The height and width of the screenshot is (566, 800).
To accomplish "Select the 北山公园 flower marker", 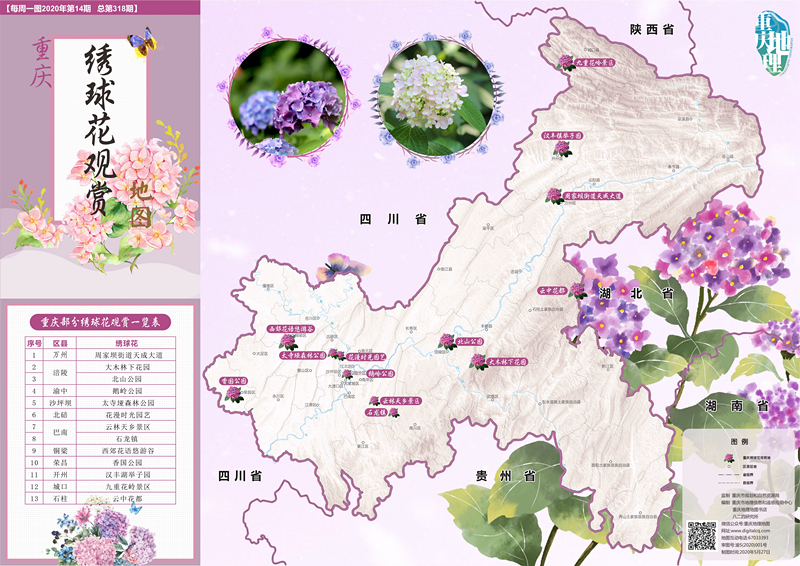I will point(447,342).
